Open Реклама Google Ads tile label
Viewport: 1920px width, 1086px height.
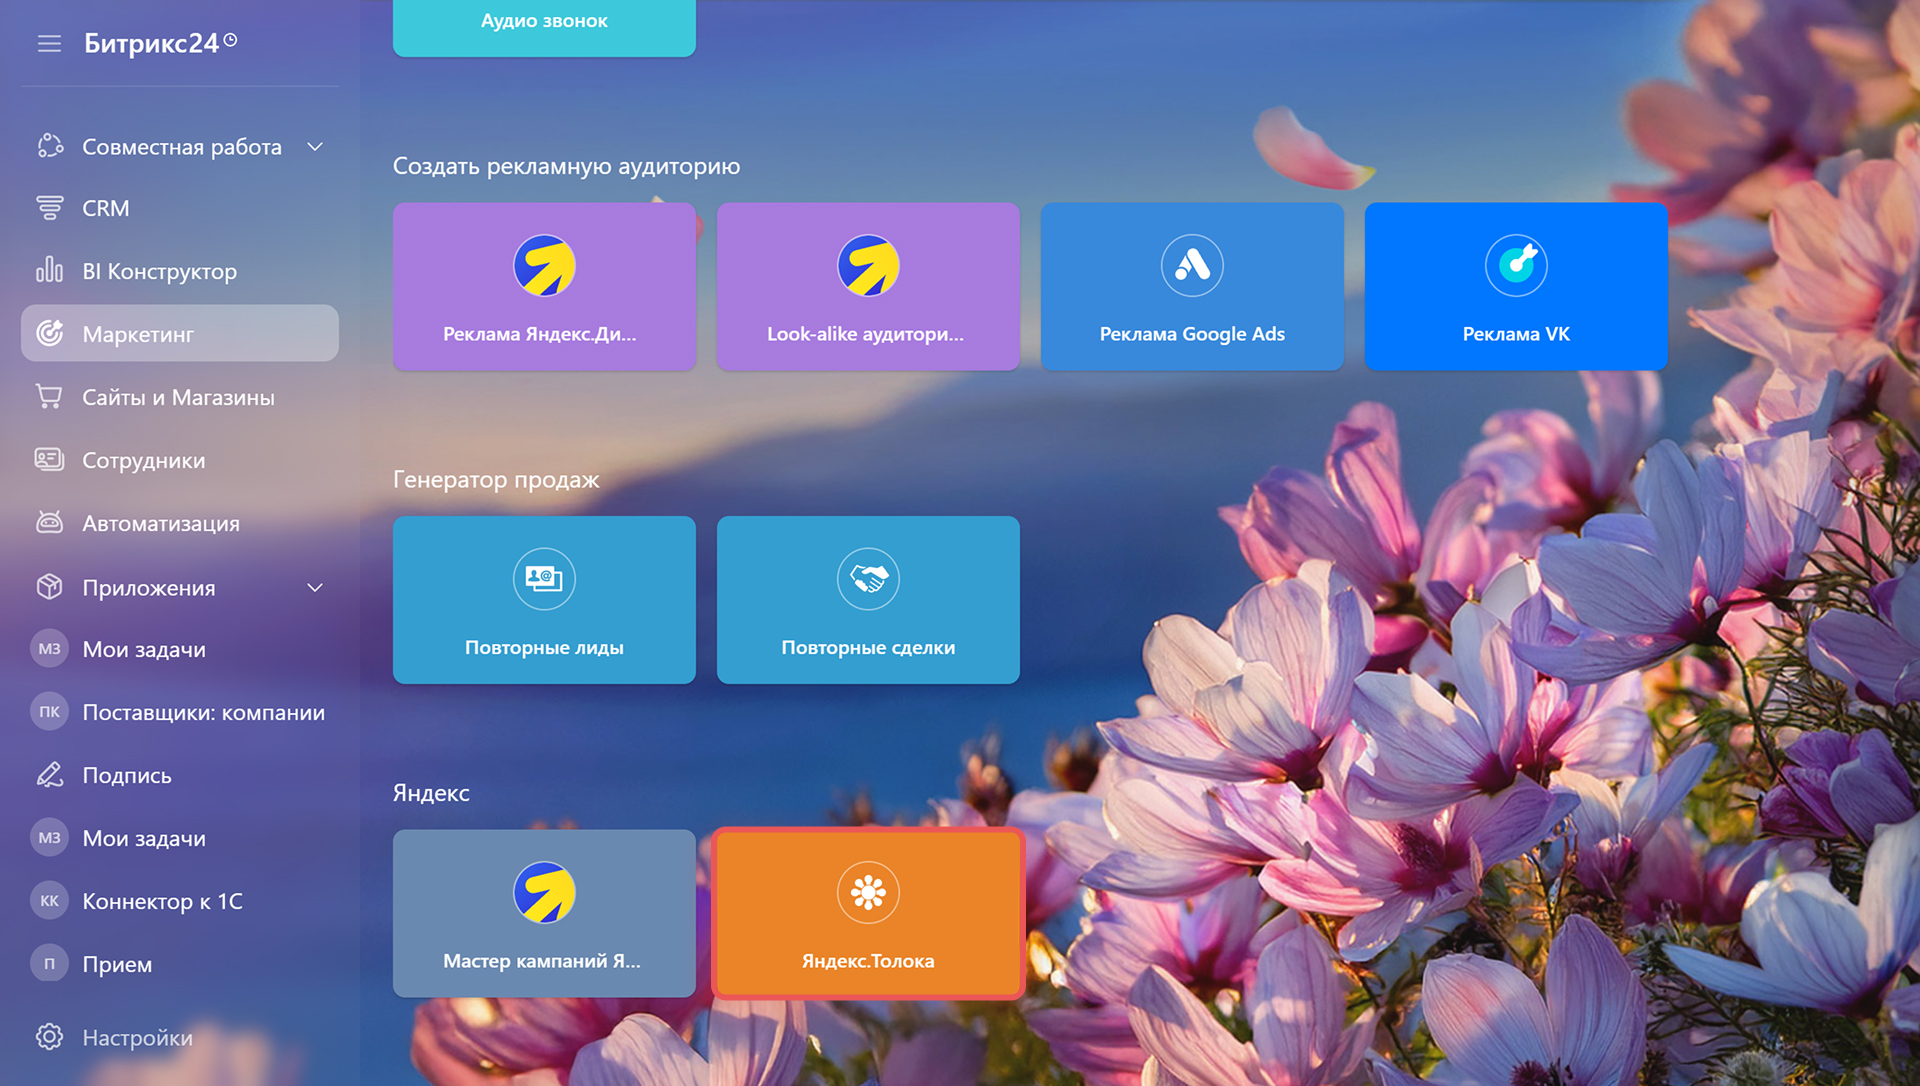point(1192,334)
